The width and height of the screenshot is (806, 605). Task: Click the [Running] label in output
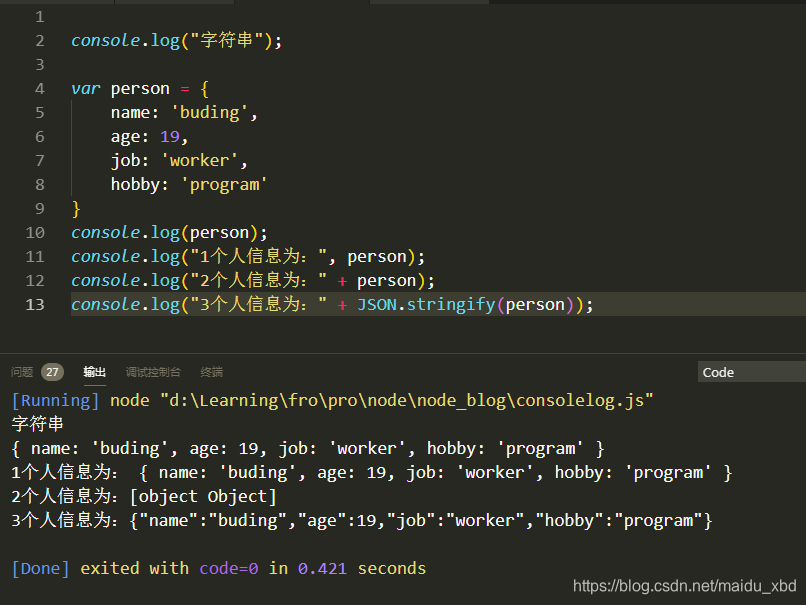(x=54, y=400)
